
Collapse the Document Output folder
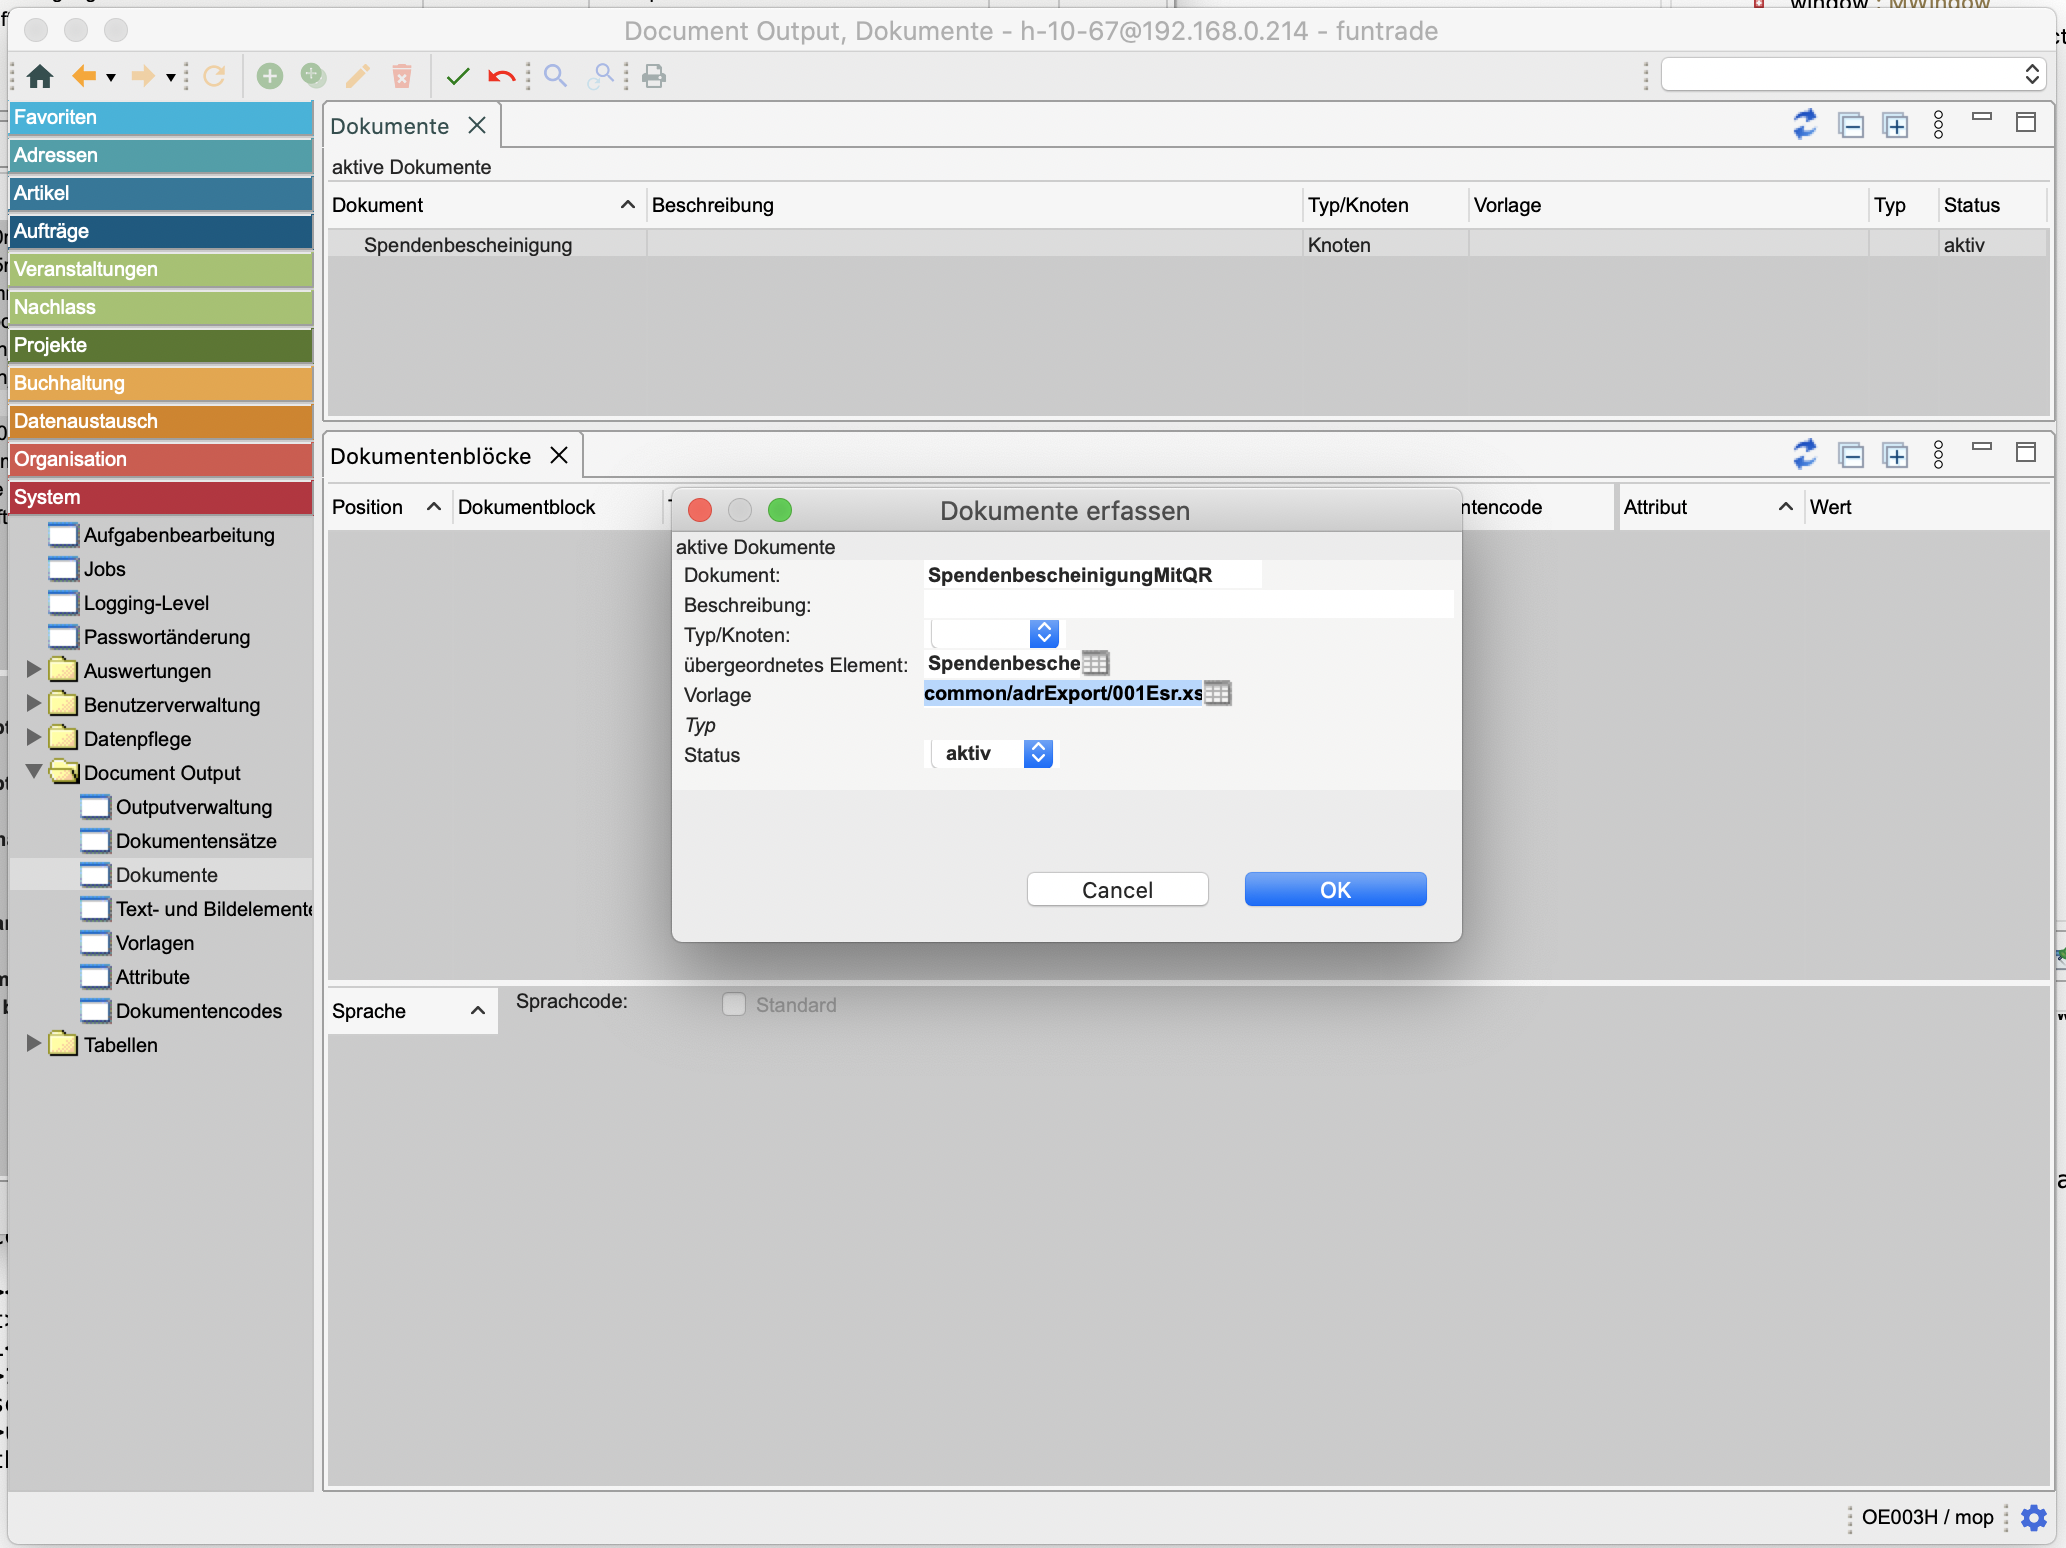click(34, 772)
